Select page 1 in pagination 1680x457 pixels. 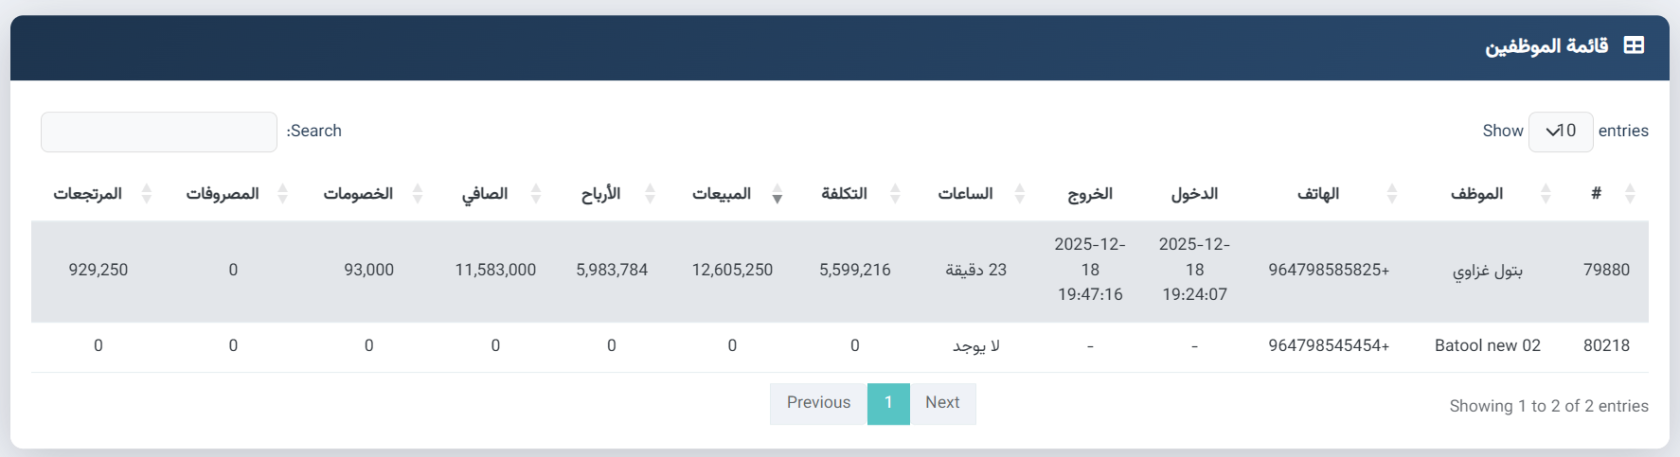click(888, 403)
